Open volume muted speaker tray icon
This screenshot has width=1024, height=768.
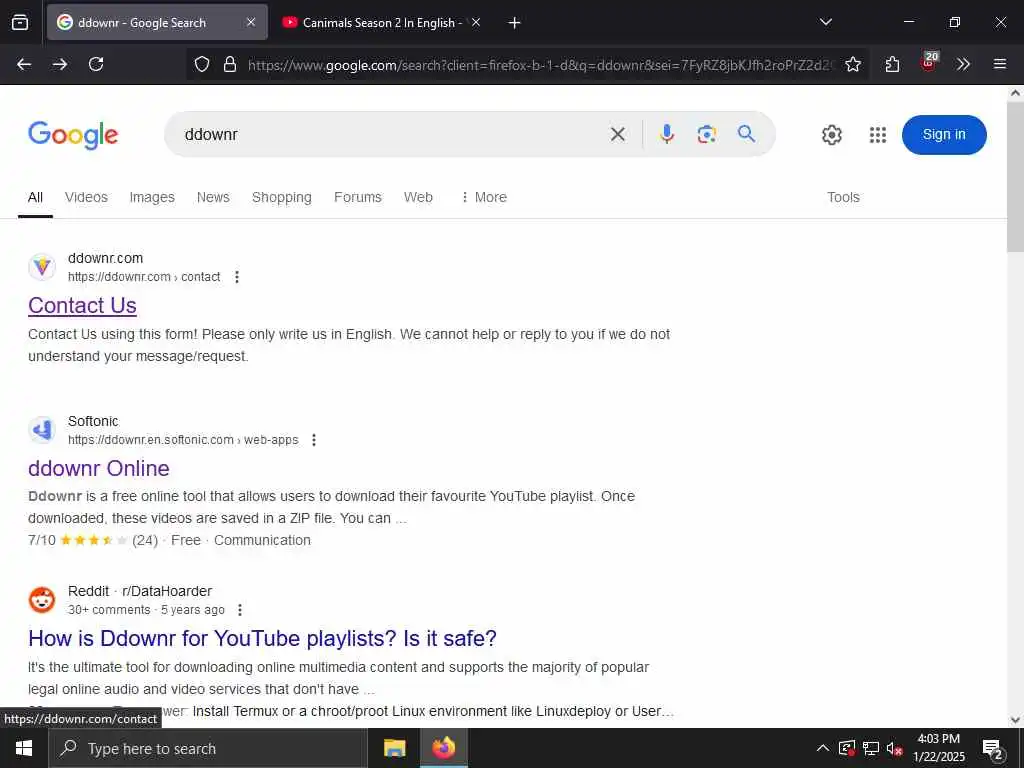click(895, 748)
